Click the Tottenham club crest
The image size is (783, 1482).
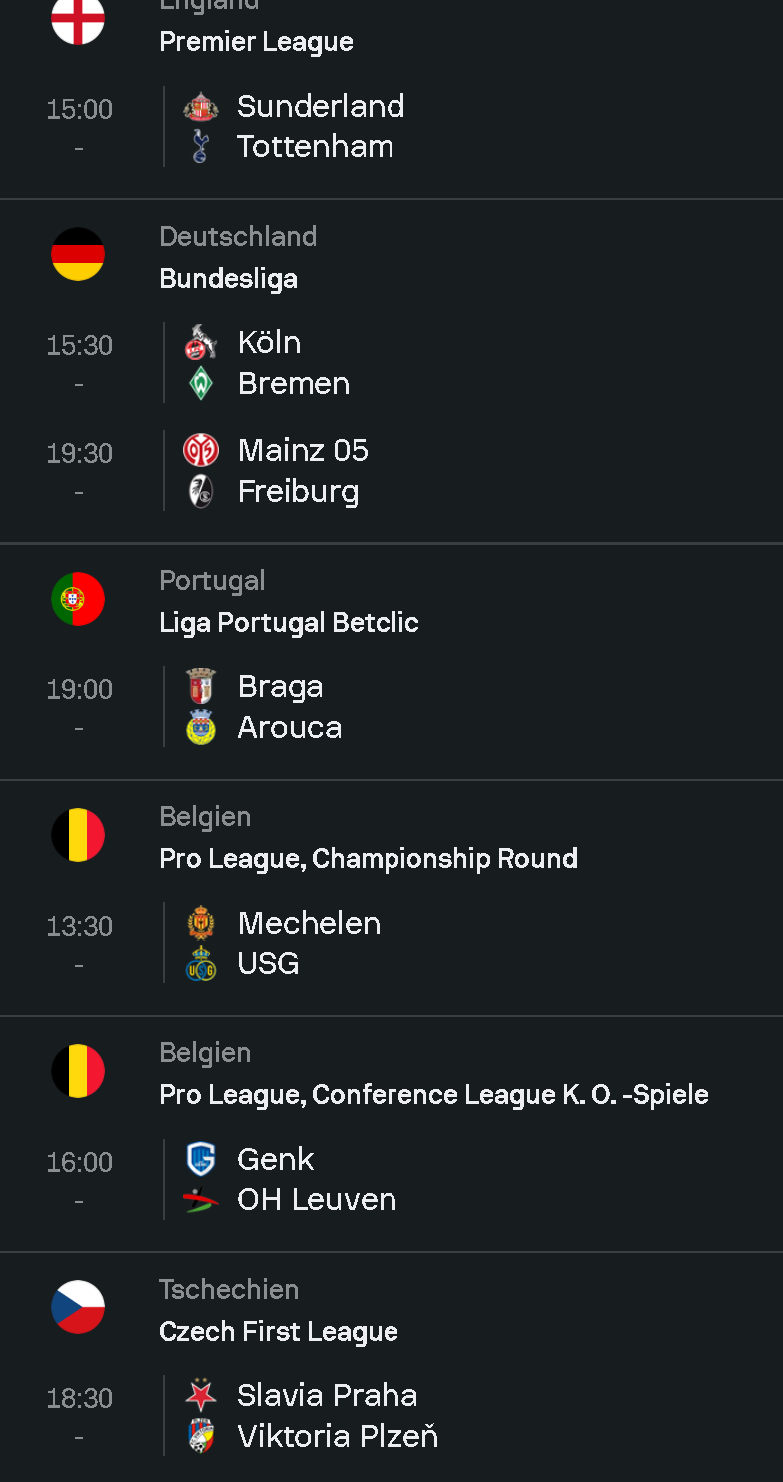[201, 147]
